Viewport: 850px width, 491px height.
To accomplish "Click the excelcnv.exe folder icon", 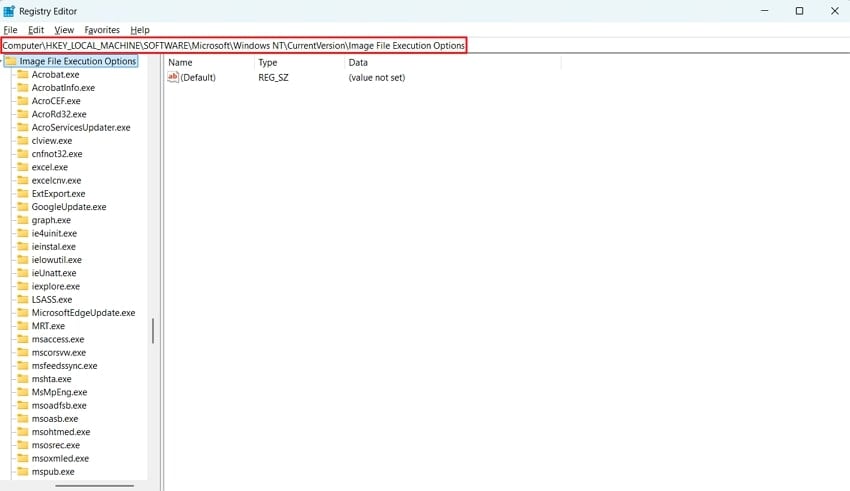I will point(23,180).
